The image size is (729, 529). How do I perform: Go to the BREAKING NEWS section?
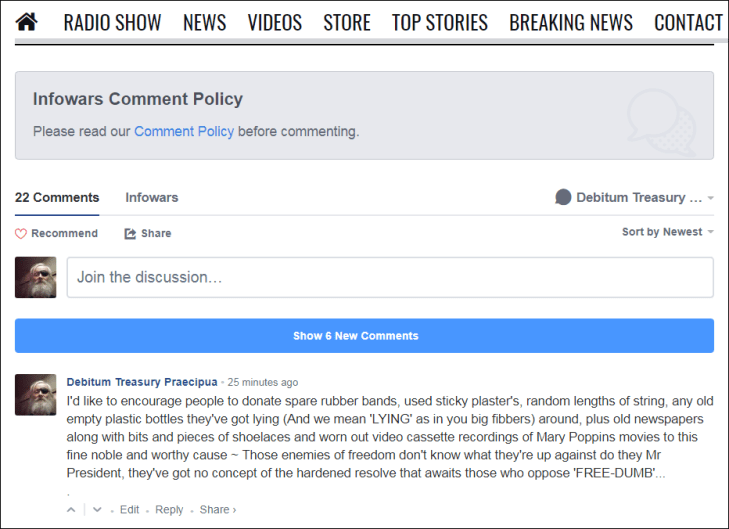pyautogui.click(x=570, y=22)
